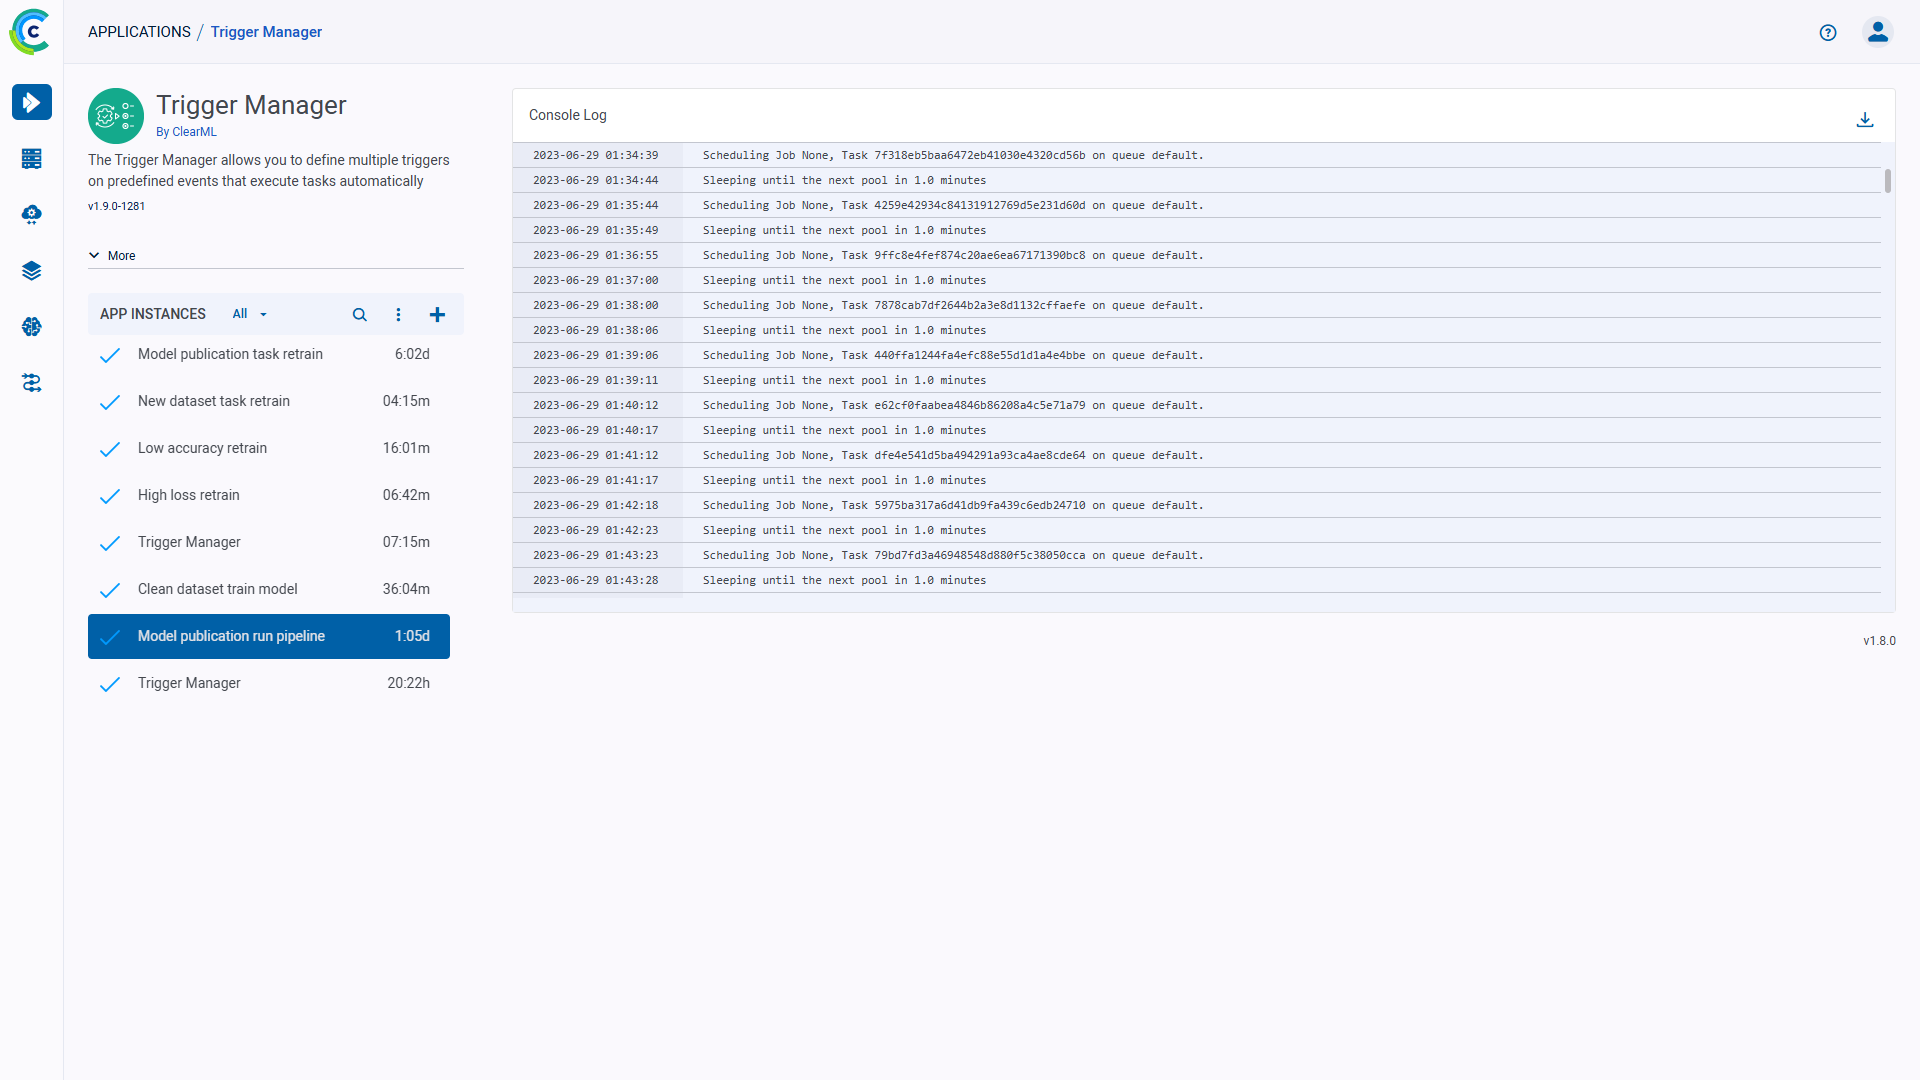Image resolution: width=1920 pixels, height=1080 pixels.
Task: Open the Projects dashboard sidebar icon
Action: pyautogui.click(x=32, y=159)
